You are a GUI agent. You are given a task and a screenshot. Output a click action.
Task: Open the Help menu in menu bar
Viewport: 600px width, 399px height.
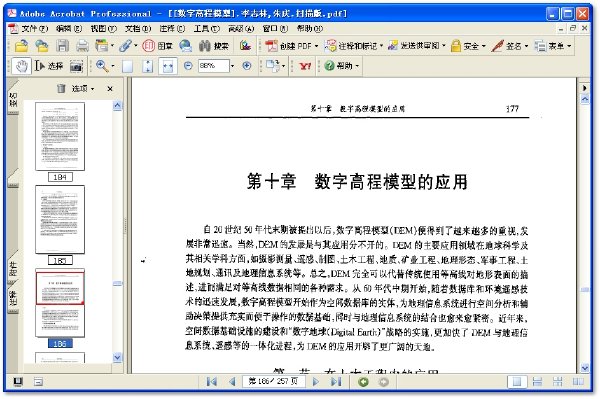pyautogui.click(x=310, y=28)
